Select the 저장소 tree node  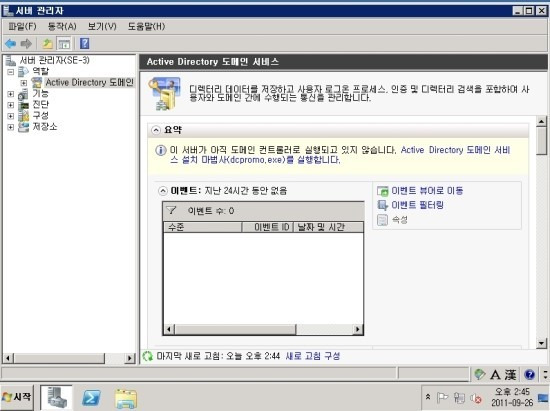pyautogui.click(x=45, y=127)
